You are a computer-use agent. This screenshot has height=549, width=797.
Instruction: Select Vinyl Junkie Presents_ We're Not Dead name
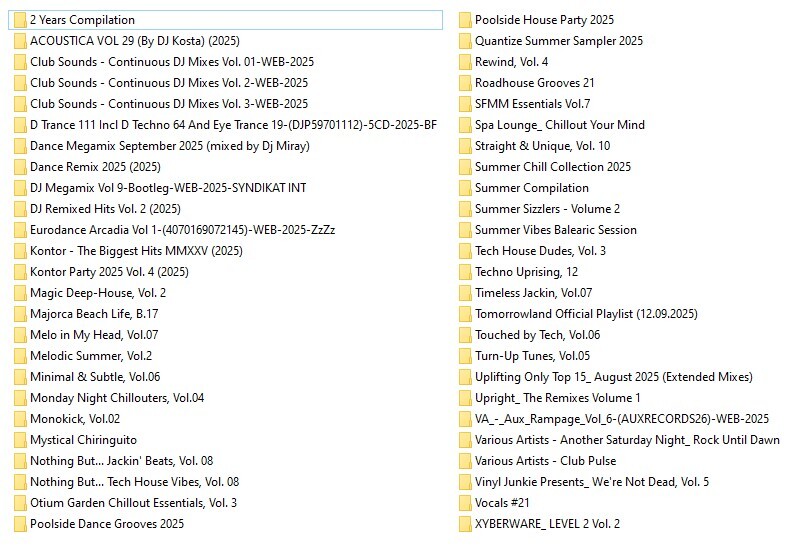pyautogui.click(x=592, y=482)
